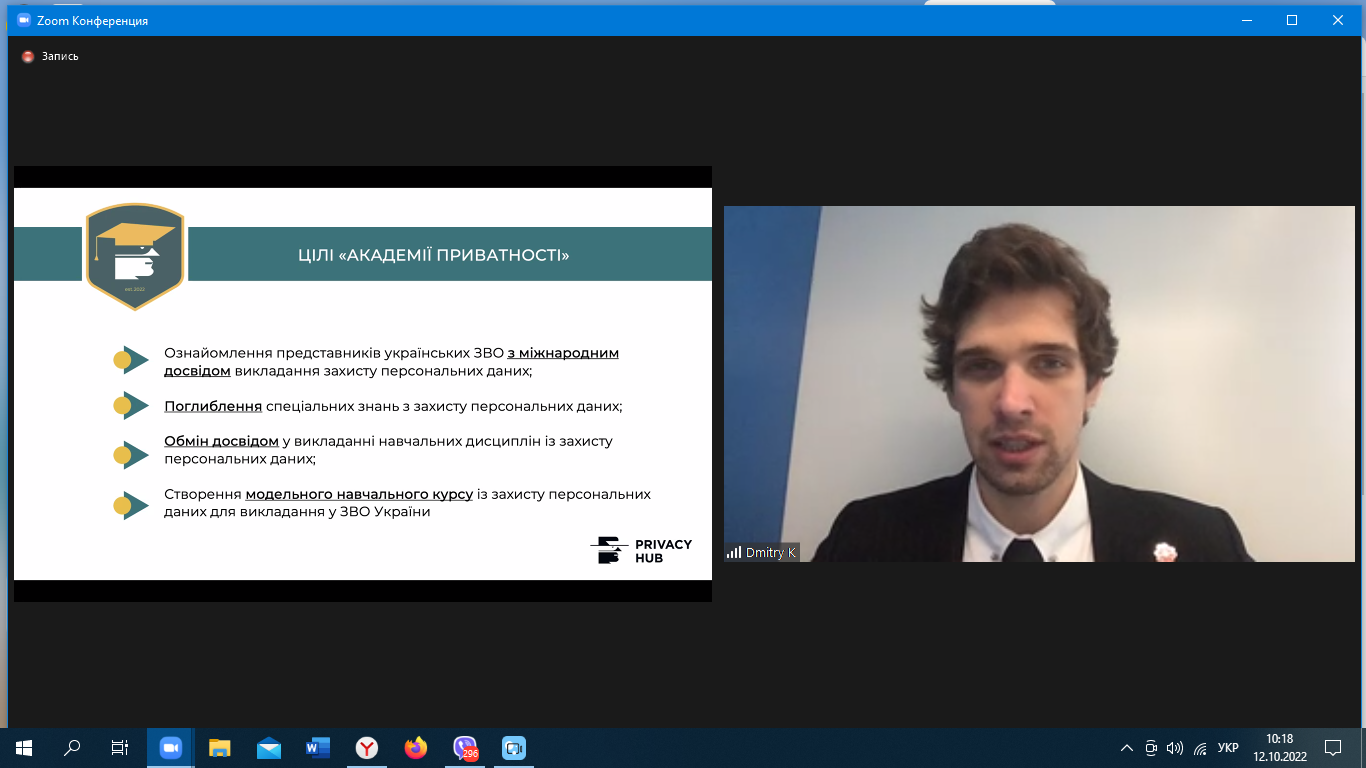Switch to Microsoft Word in the taskbar
Viewport: 1366px width, 768px height.
coord(317,747)
